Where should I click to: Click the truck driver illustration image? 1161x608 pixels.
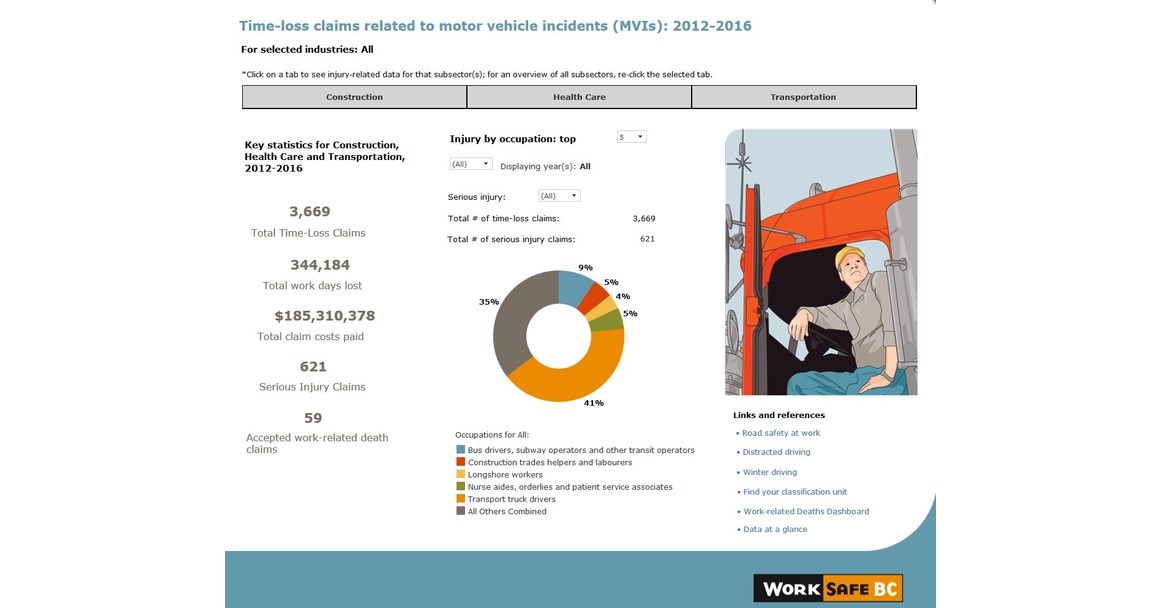(x=822, y=260)
